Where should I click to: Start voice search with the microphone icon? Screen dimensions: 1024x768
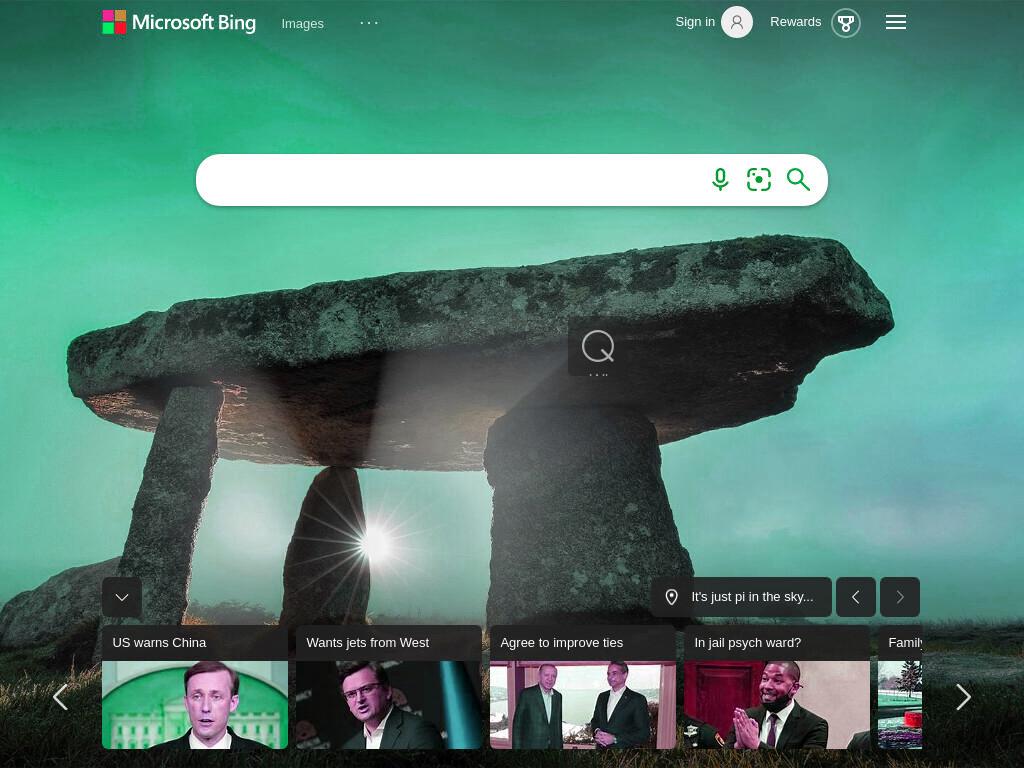pyautogui.click(x=720, y=180)
